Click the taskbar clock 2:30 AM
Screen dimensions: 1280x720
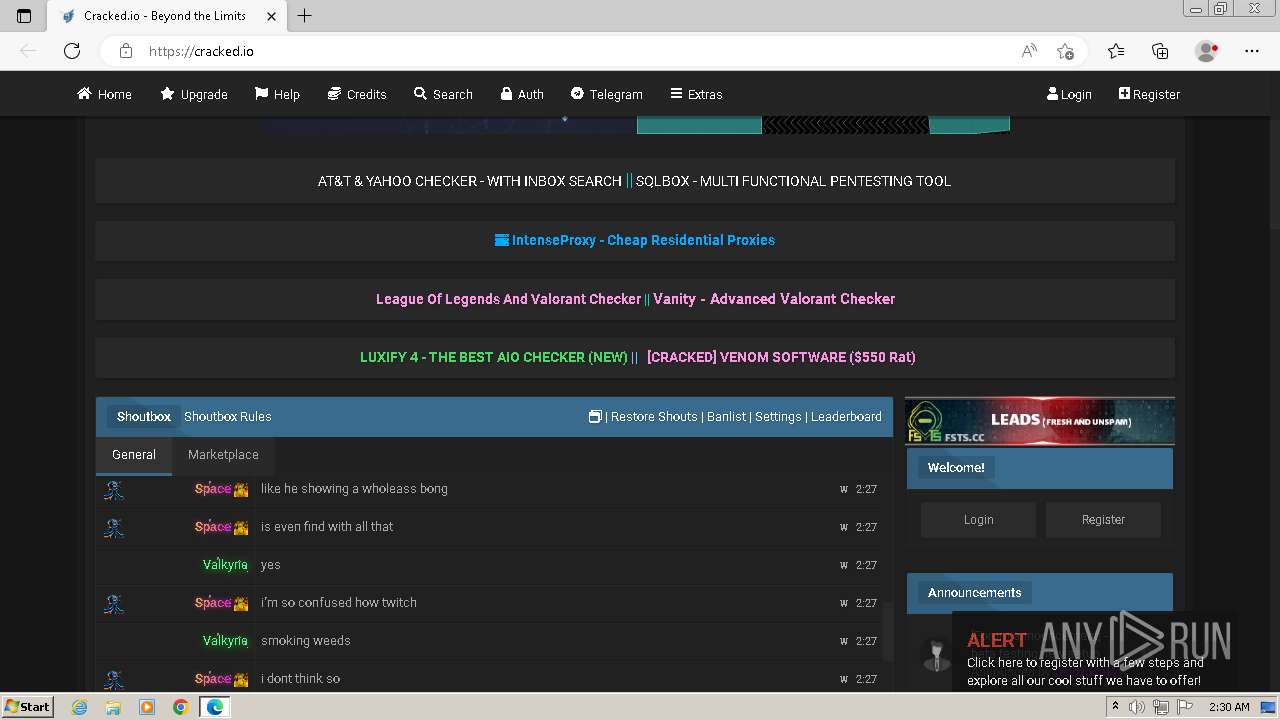[x=1229, y=707]
